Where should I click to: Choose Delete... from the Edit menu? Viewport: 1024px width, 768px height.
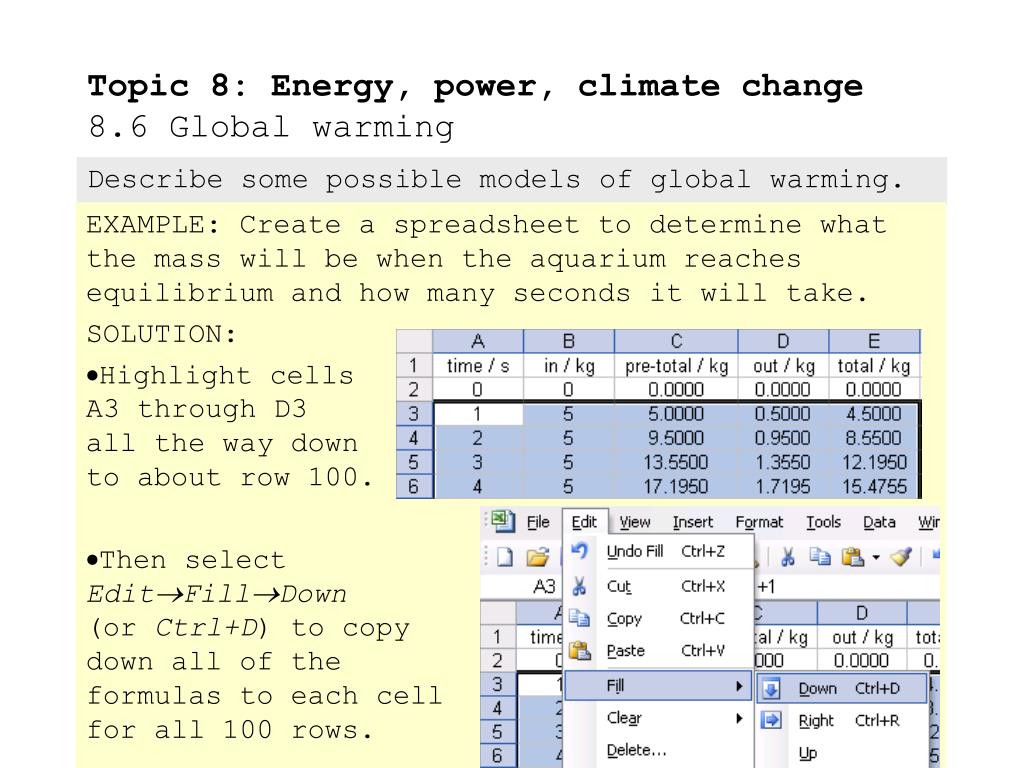pyautogui.click(x=660, y=750)
